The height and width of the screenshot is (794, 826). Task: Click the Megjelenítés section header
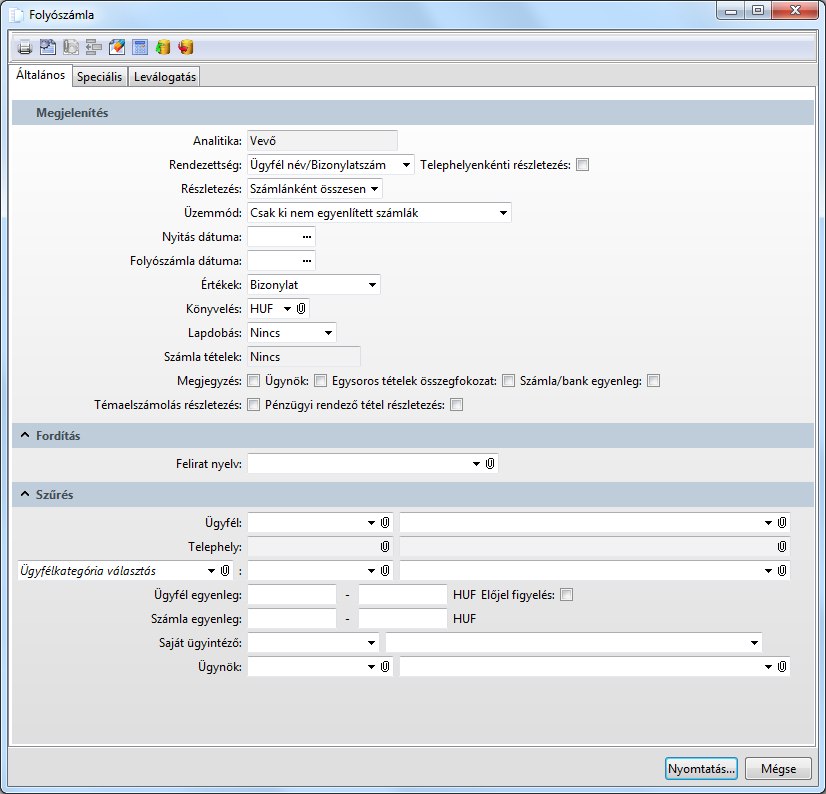413,113
